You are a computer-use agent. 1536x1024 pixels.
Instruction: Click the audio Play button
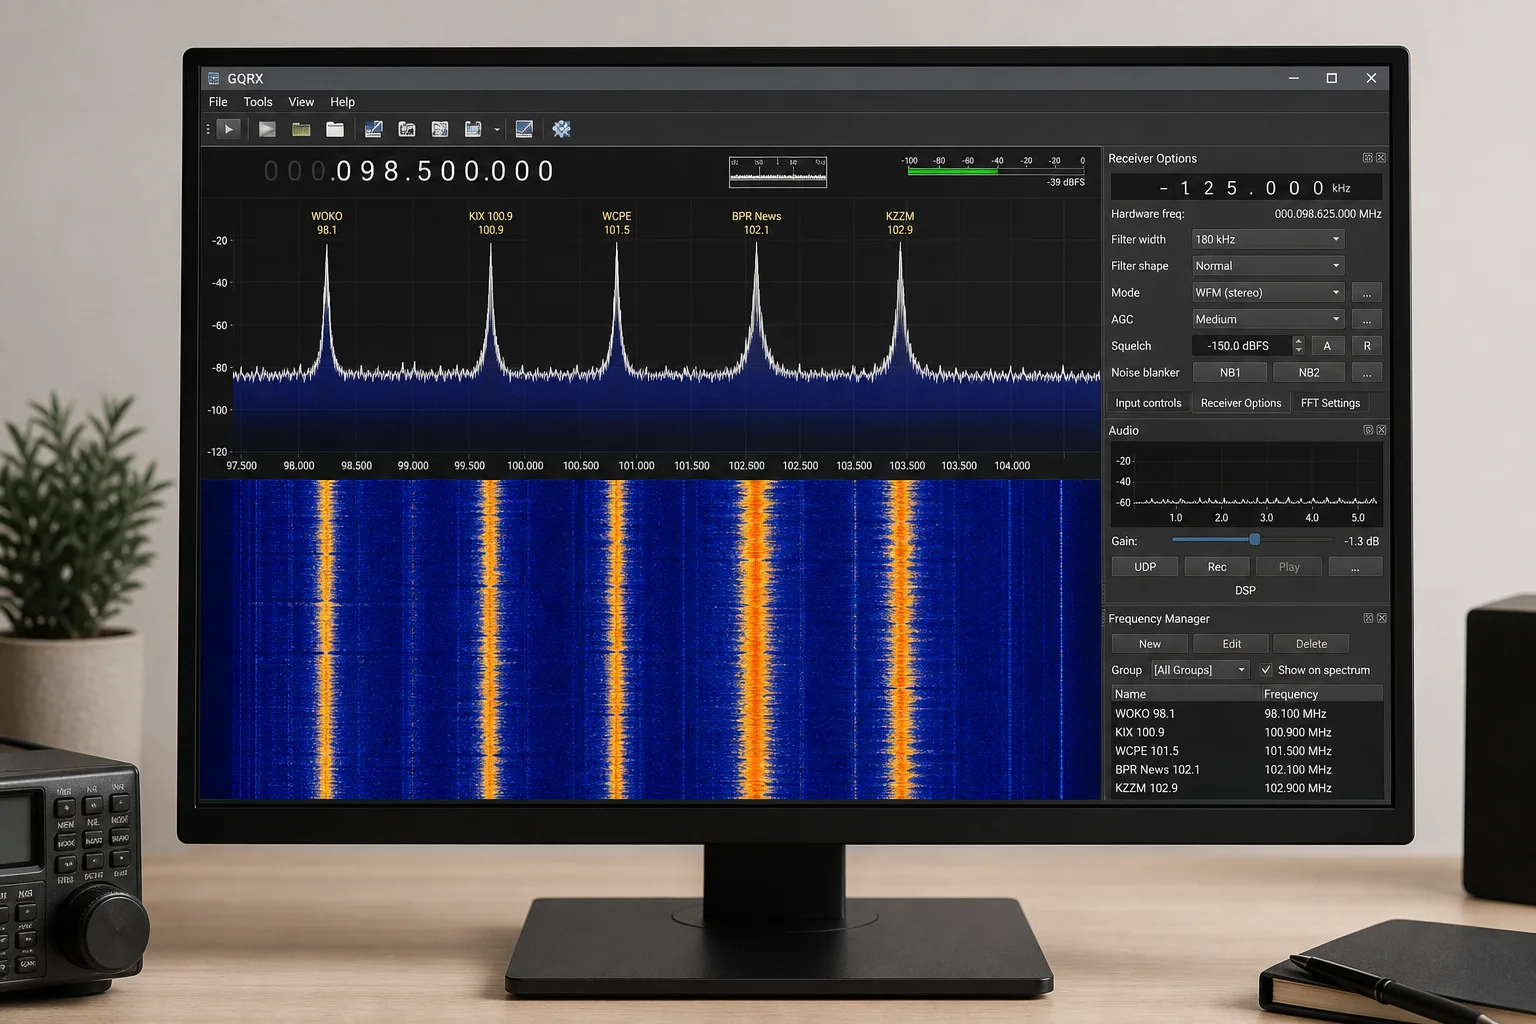pos(1289,567)
